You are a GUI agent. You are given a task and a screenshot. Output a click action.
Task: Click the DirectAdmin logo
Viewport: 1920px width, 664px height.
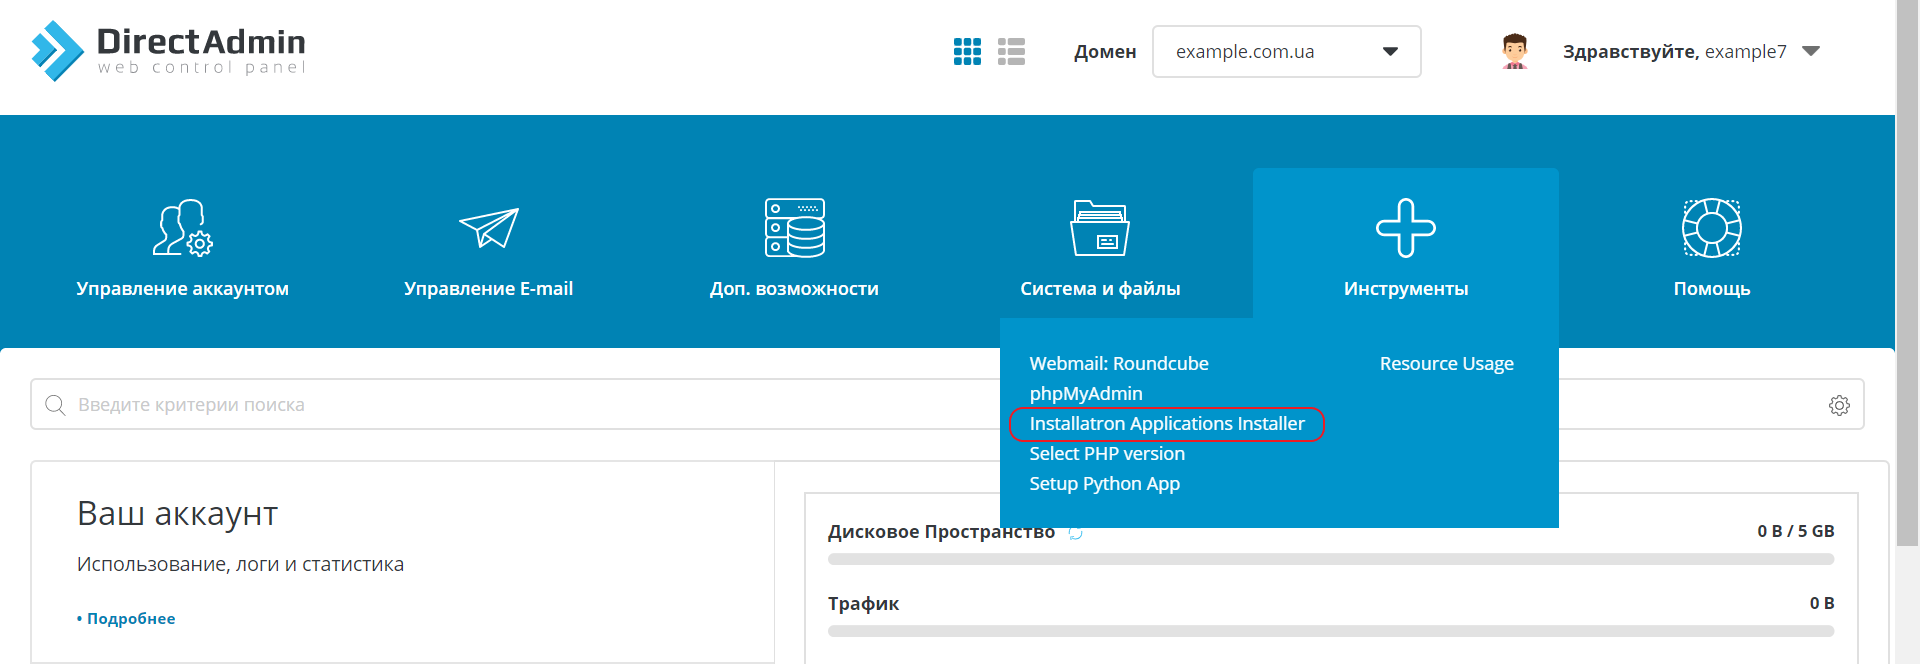[168, 50]
